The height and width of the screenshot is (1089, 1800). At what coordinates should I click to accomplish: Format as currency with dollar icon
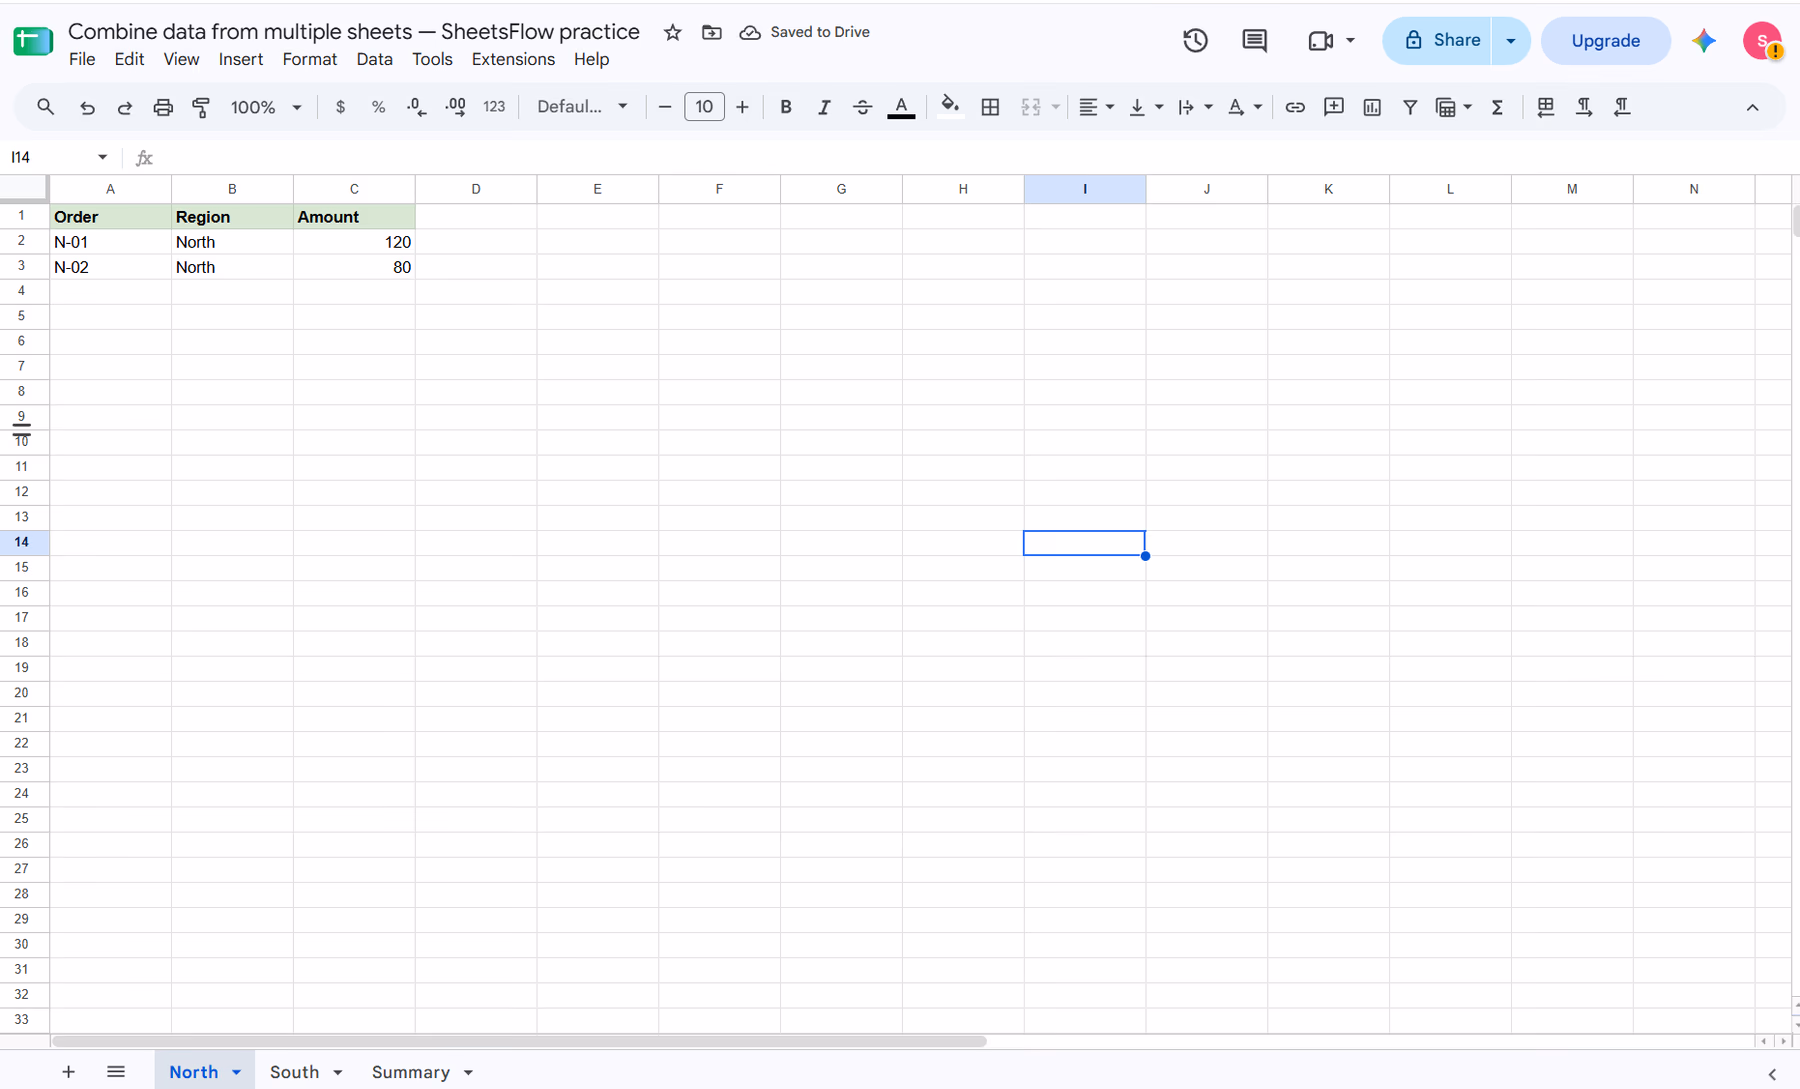(340, 107)
